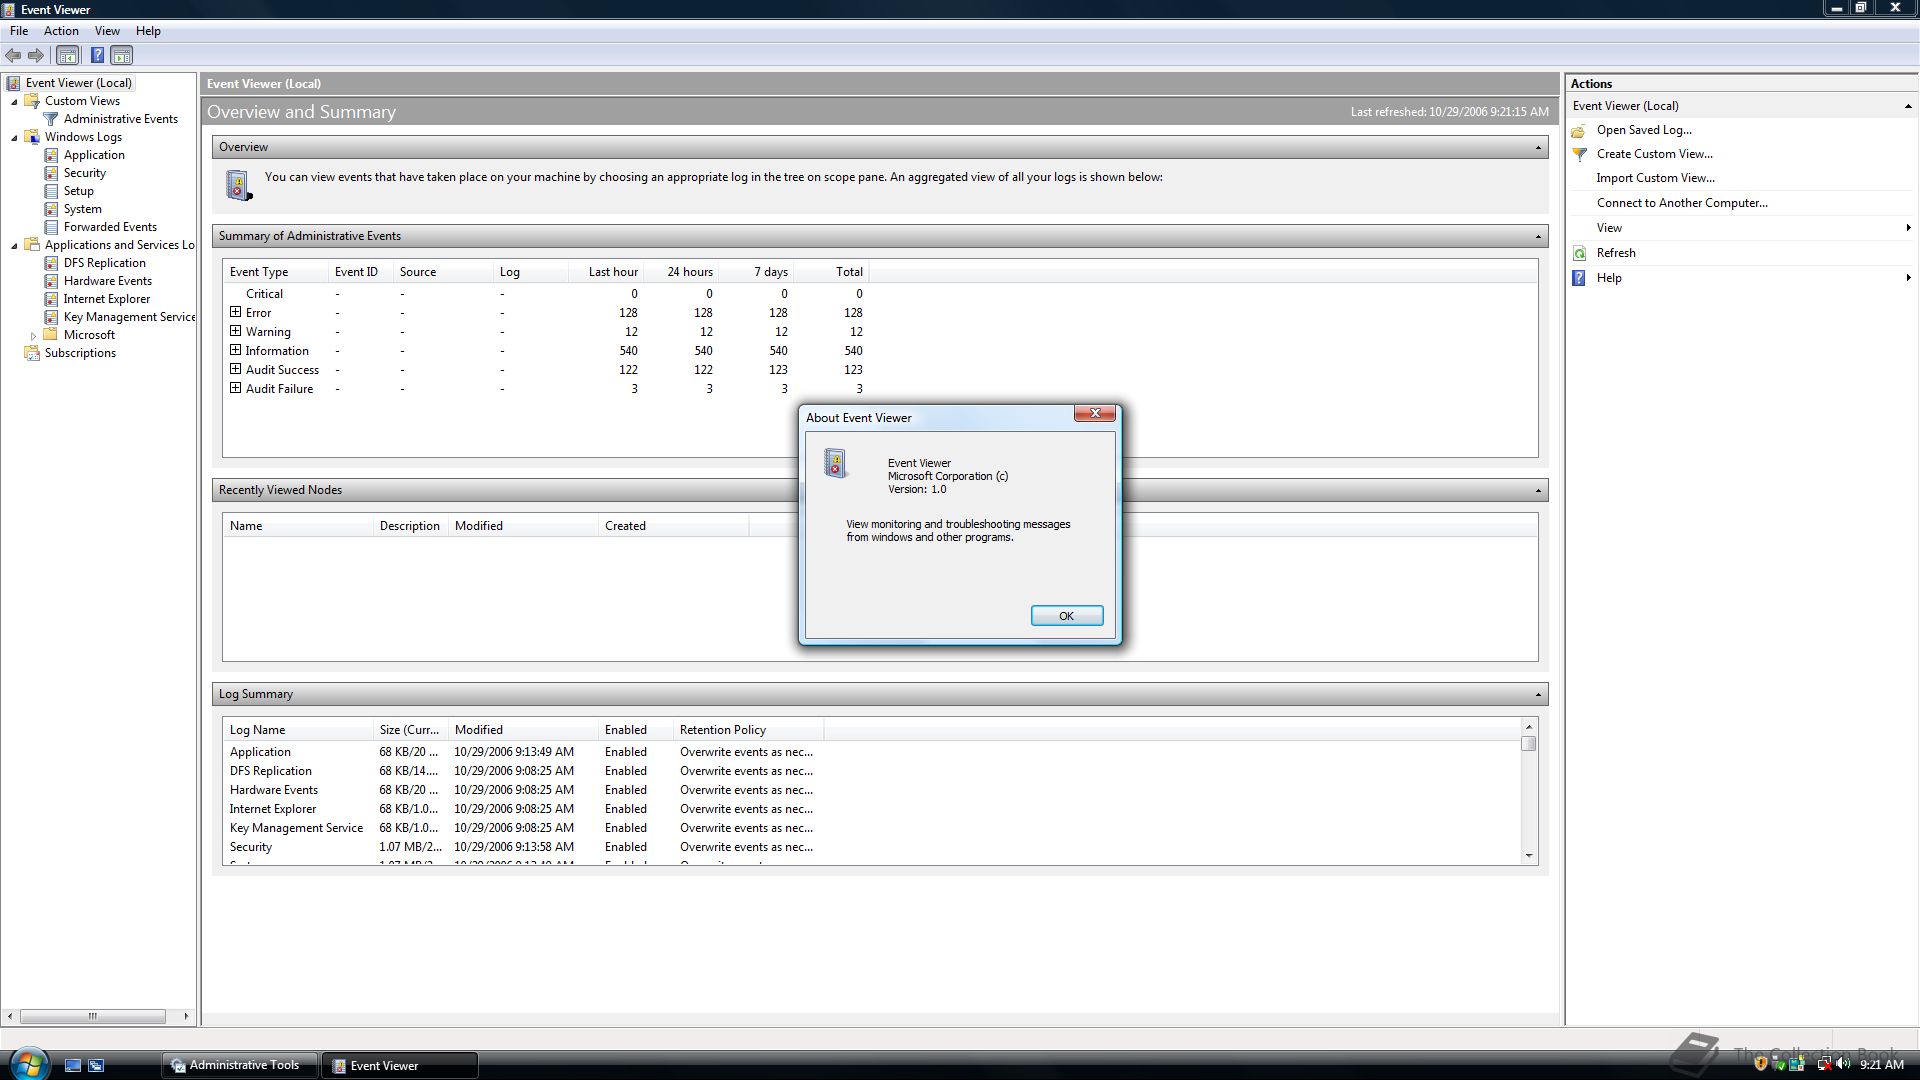
Task: Click the Create Custom View funnel icon
Action: tap(1579, 154)
